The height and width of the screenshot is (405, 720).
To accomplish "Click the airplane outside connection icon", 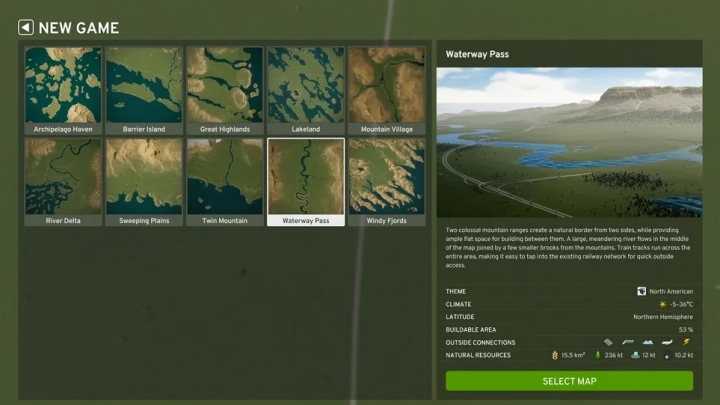I will point(667,342).
